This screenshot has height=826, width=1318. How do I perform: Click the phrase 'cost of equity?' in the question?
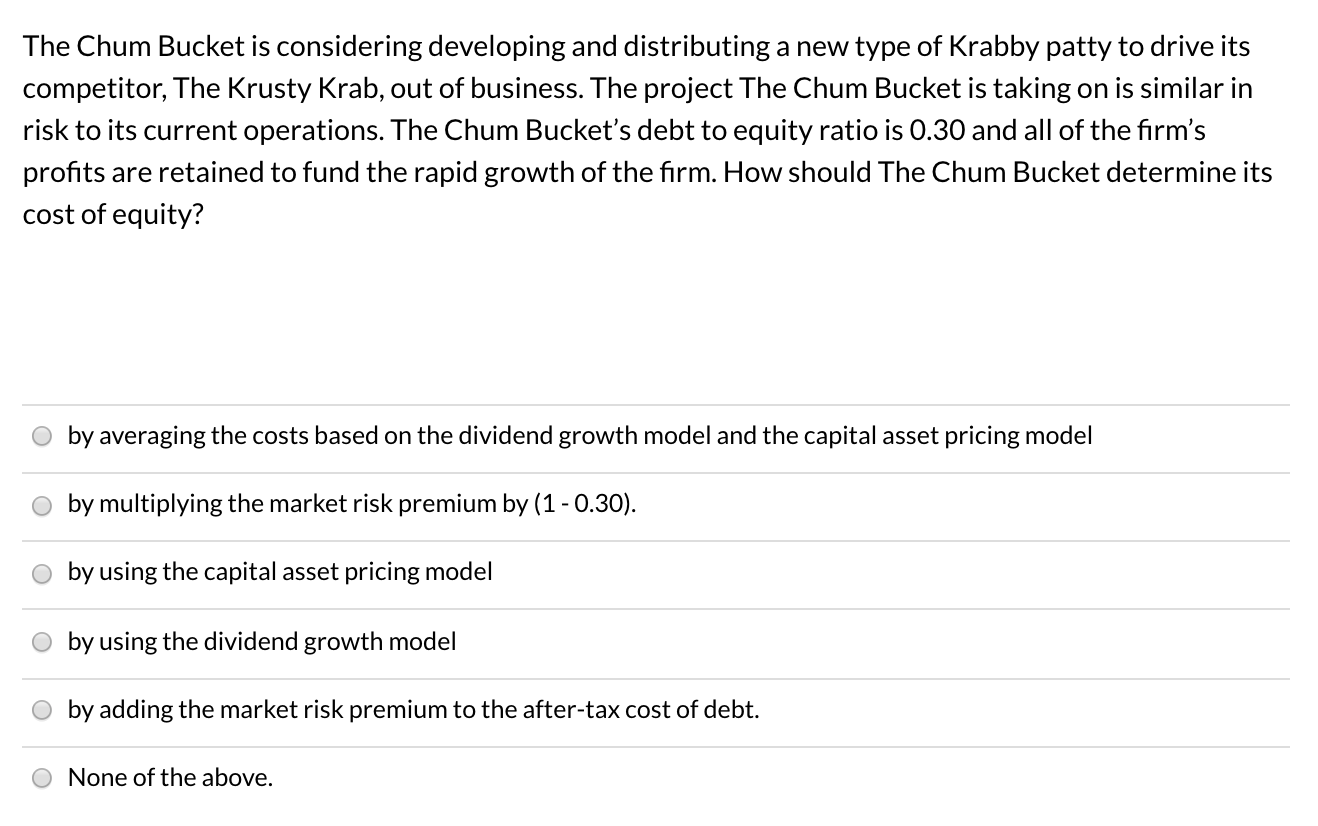click(x=112, y=213)
